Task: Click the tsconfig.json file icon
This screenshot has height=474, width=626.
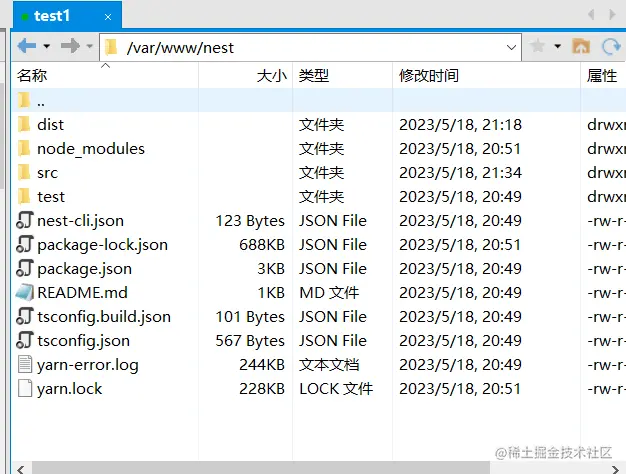Action: click(x=24, y=340)
